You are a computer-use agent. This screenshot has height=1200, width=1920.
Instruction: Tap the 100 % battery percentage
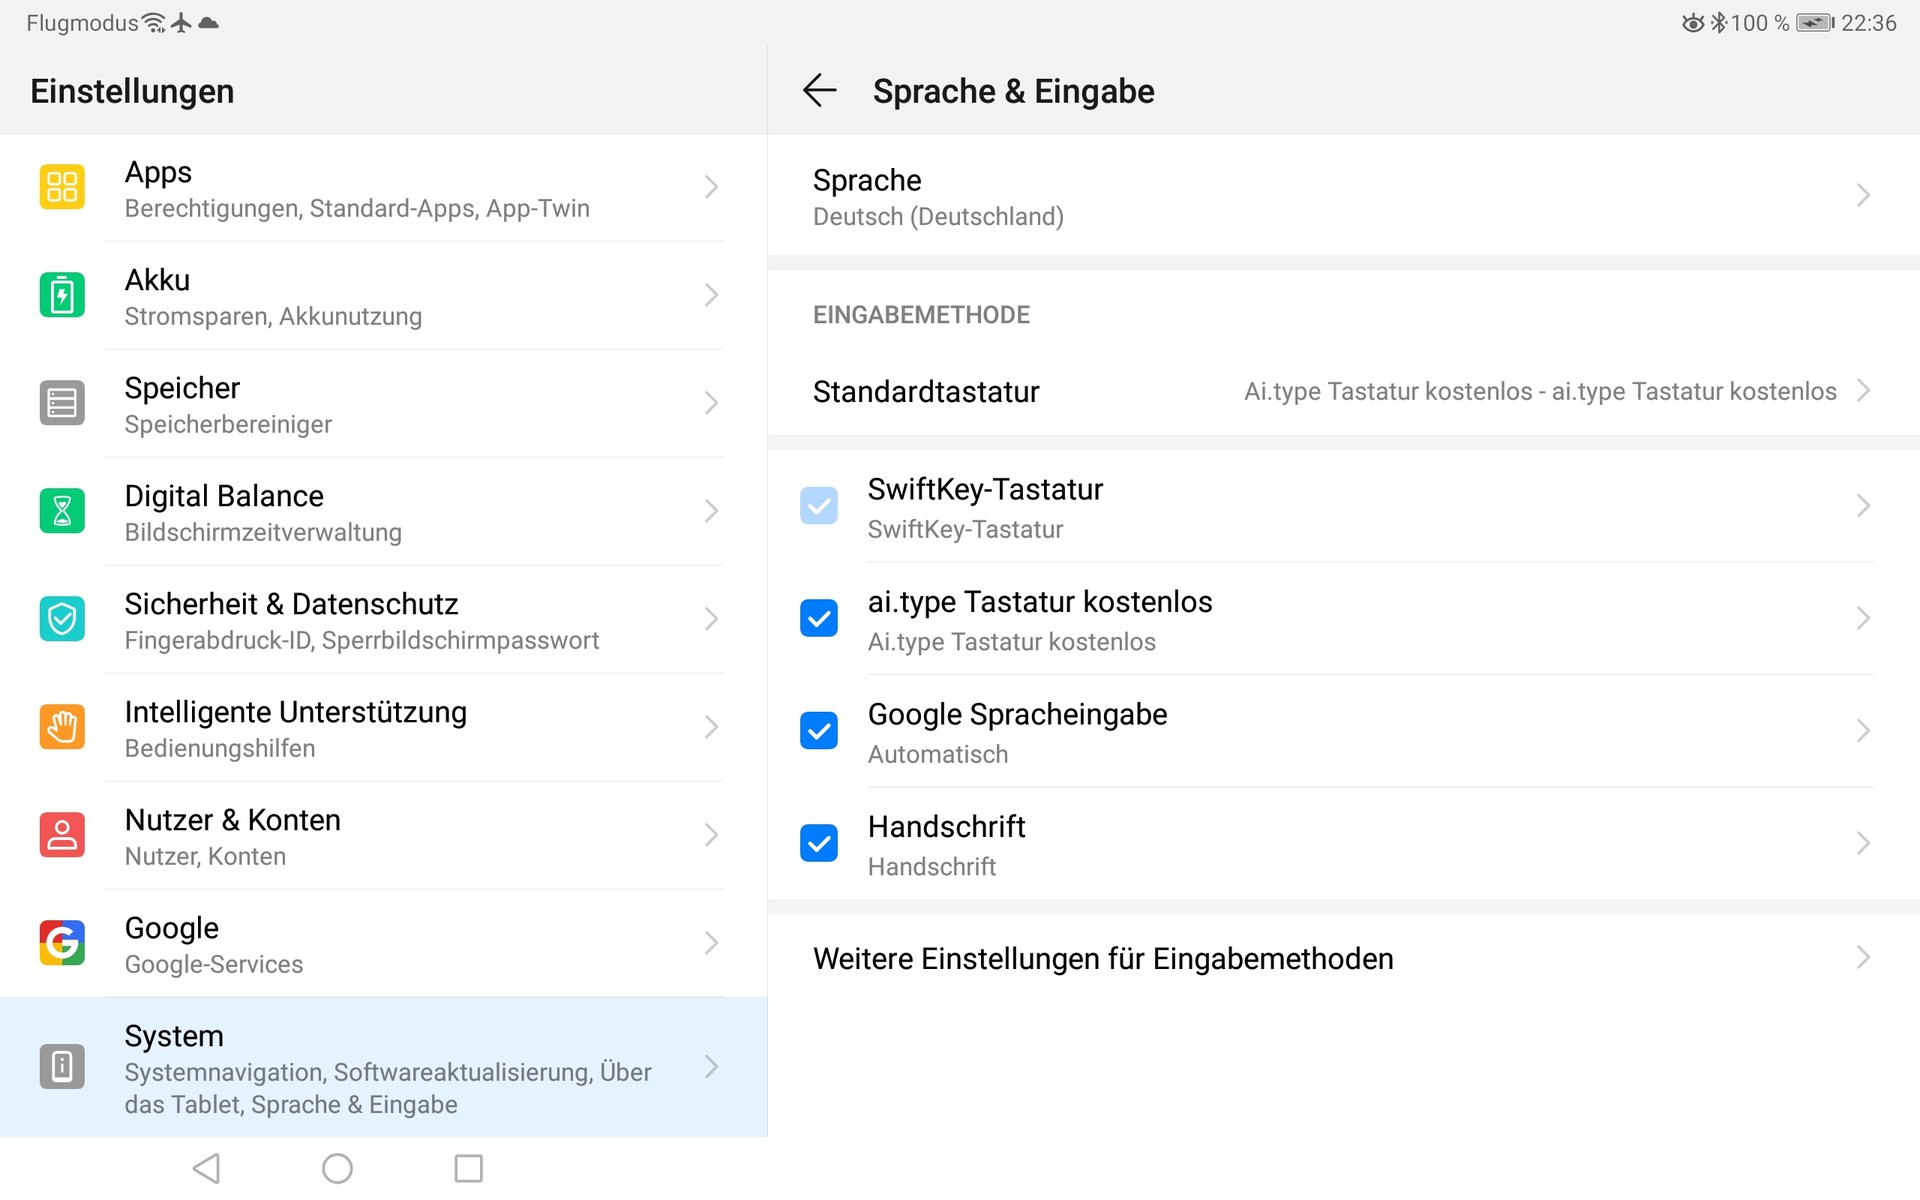click(1759, 23)
